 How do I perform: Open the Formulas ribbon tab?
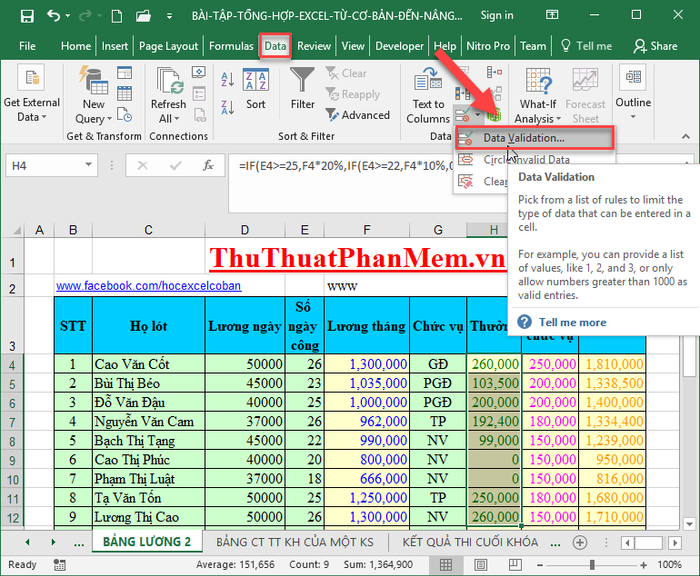[231, 46]
